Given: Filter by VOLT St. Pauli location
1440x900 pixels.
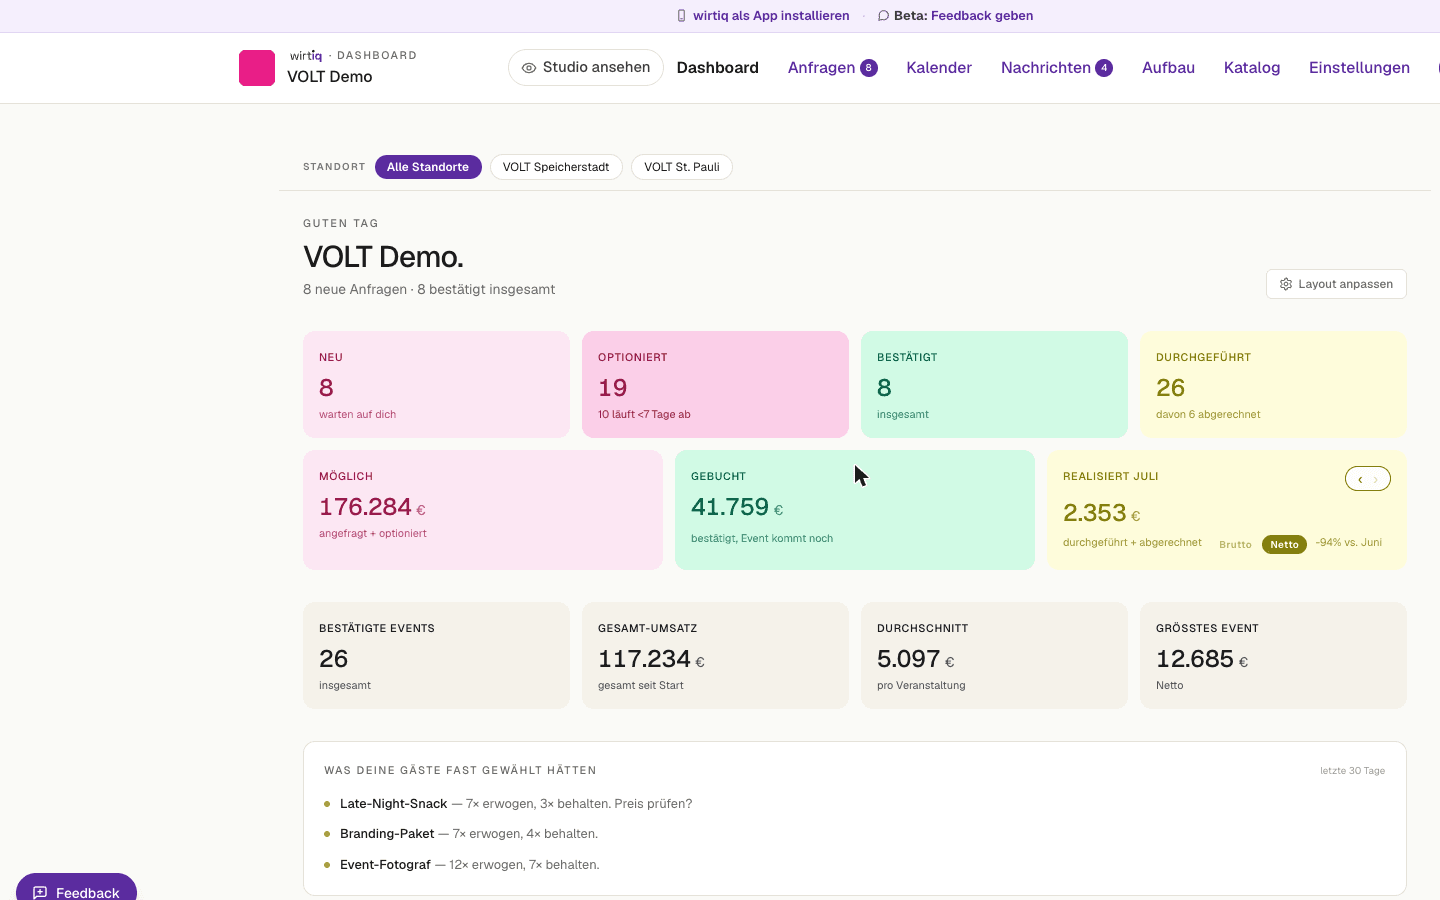Looking at the screenshot, I should point(682,167).
